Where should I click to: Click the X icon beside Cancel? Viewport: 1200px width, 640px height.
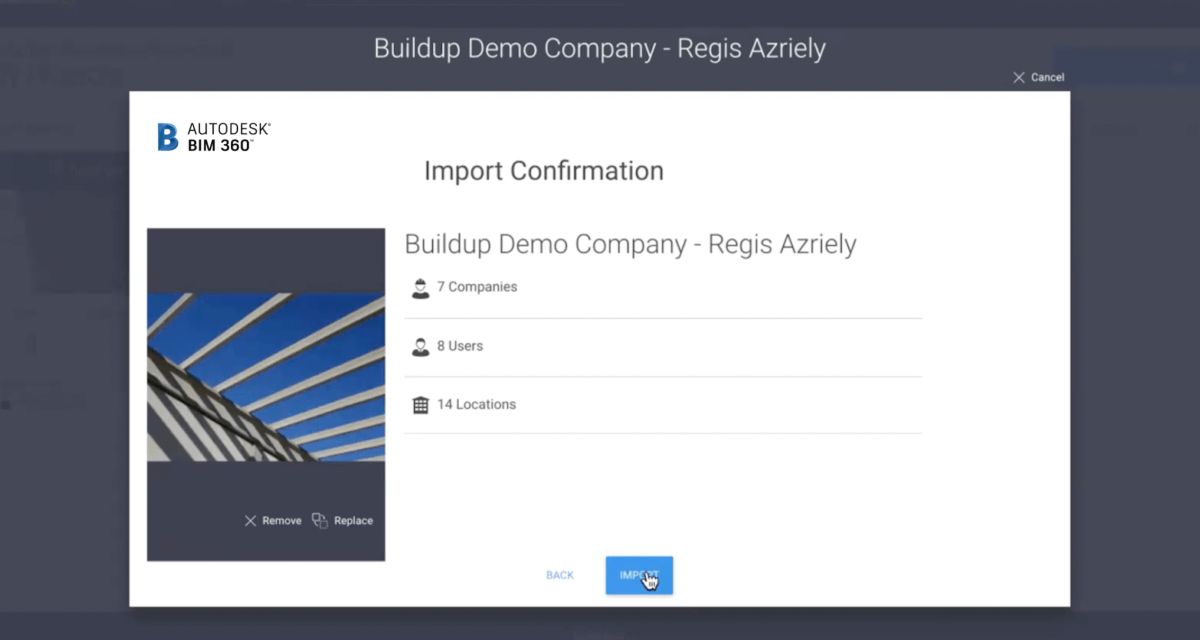click(x=1019, y=77)
